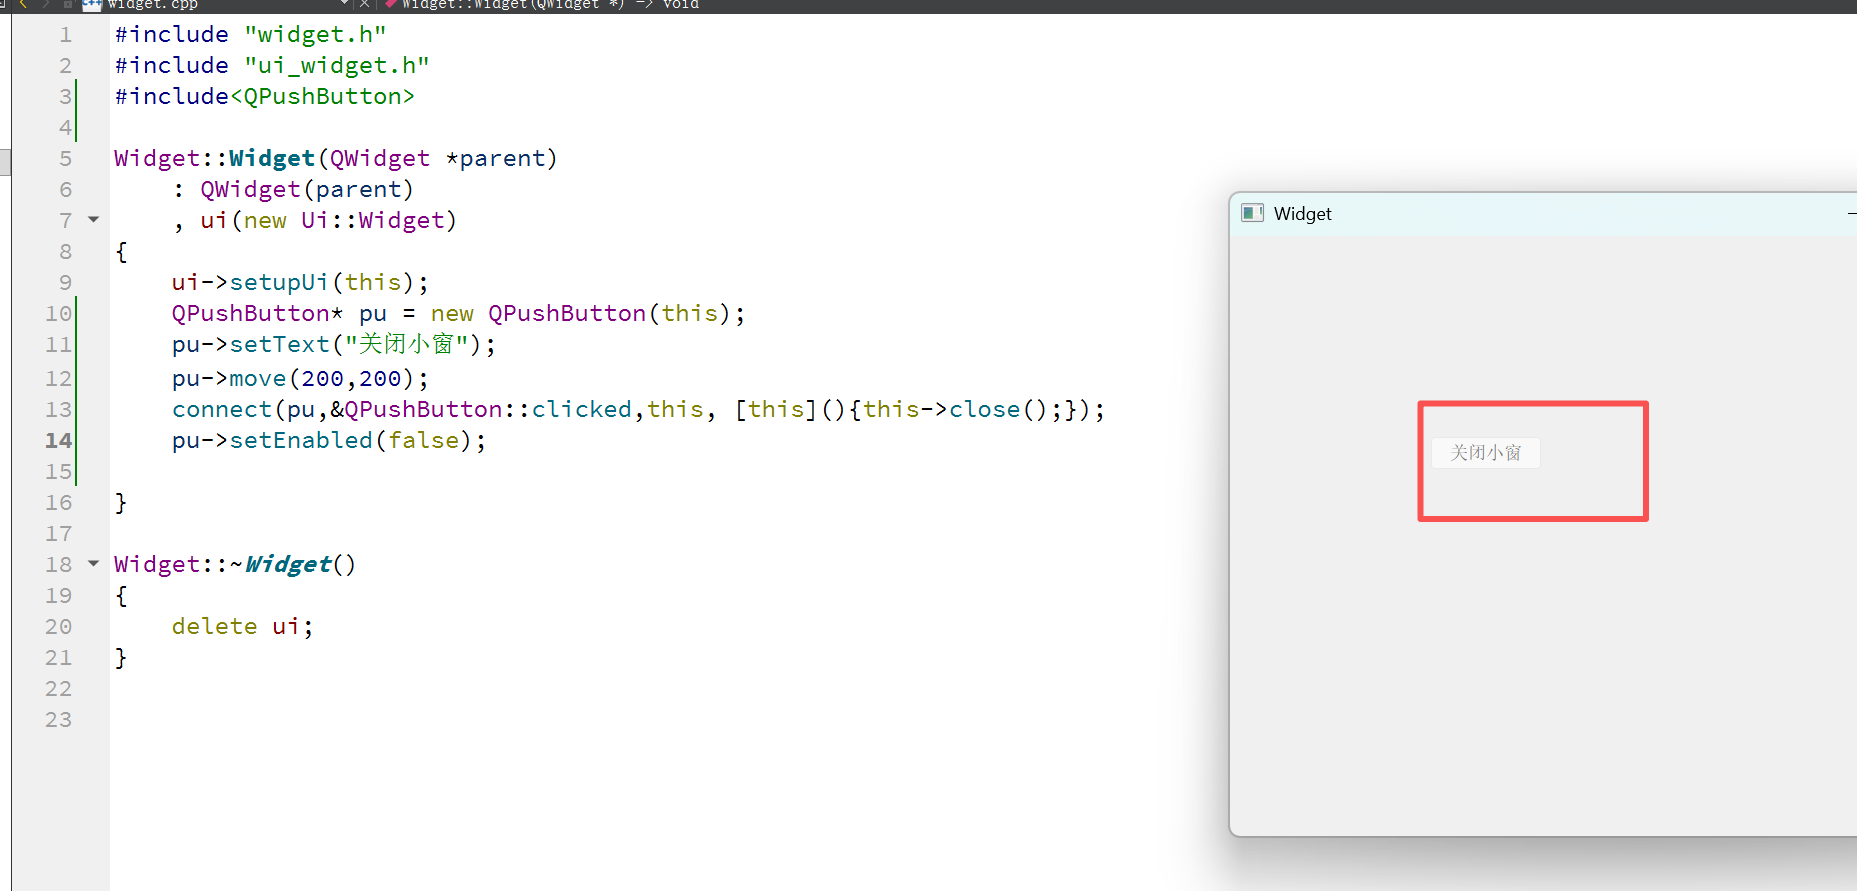Click the go-forward arrow in editor toolbar
1857x891 pixels.
pyautogui.click(x=46, y=4)
